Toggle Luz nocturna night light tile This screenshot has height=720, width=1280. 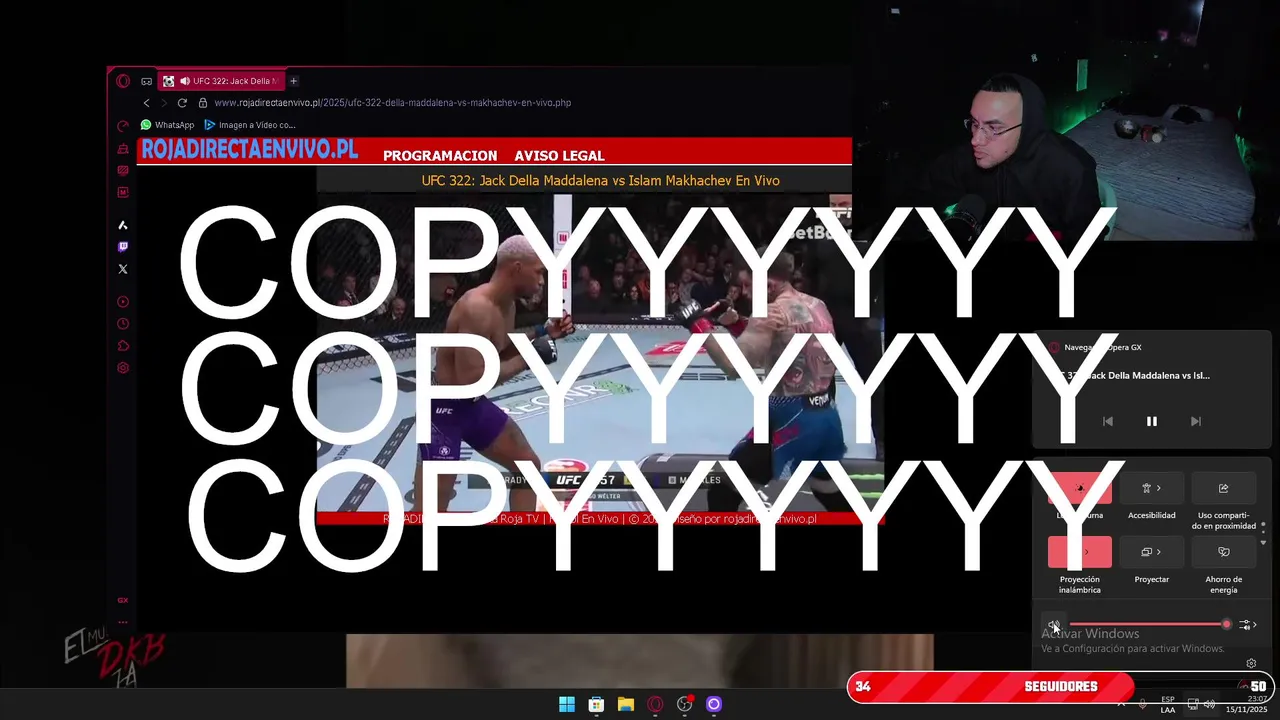1080,488
